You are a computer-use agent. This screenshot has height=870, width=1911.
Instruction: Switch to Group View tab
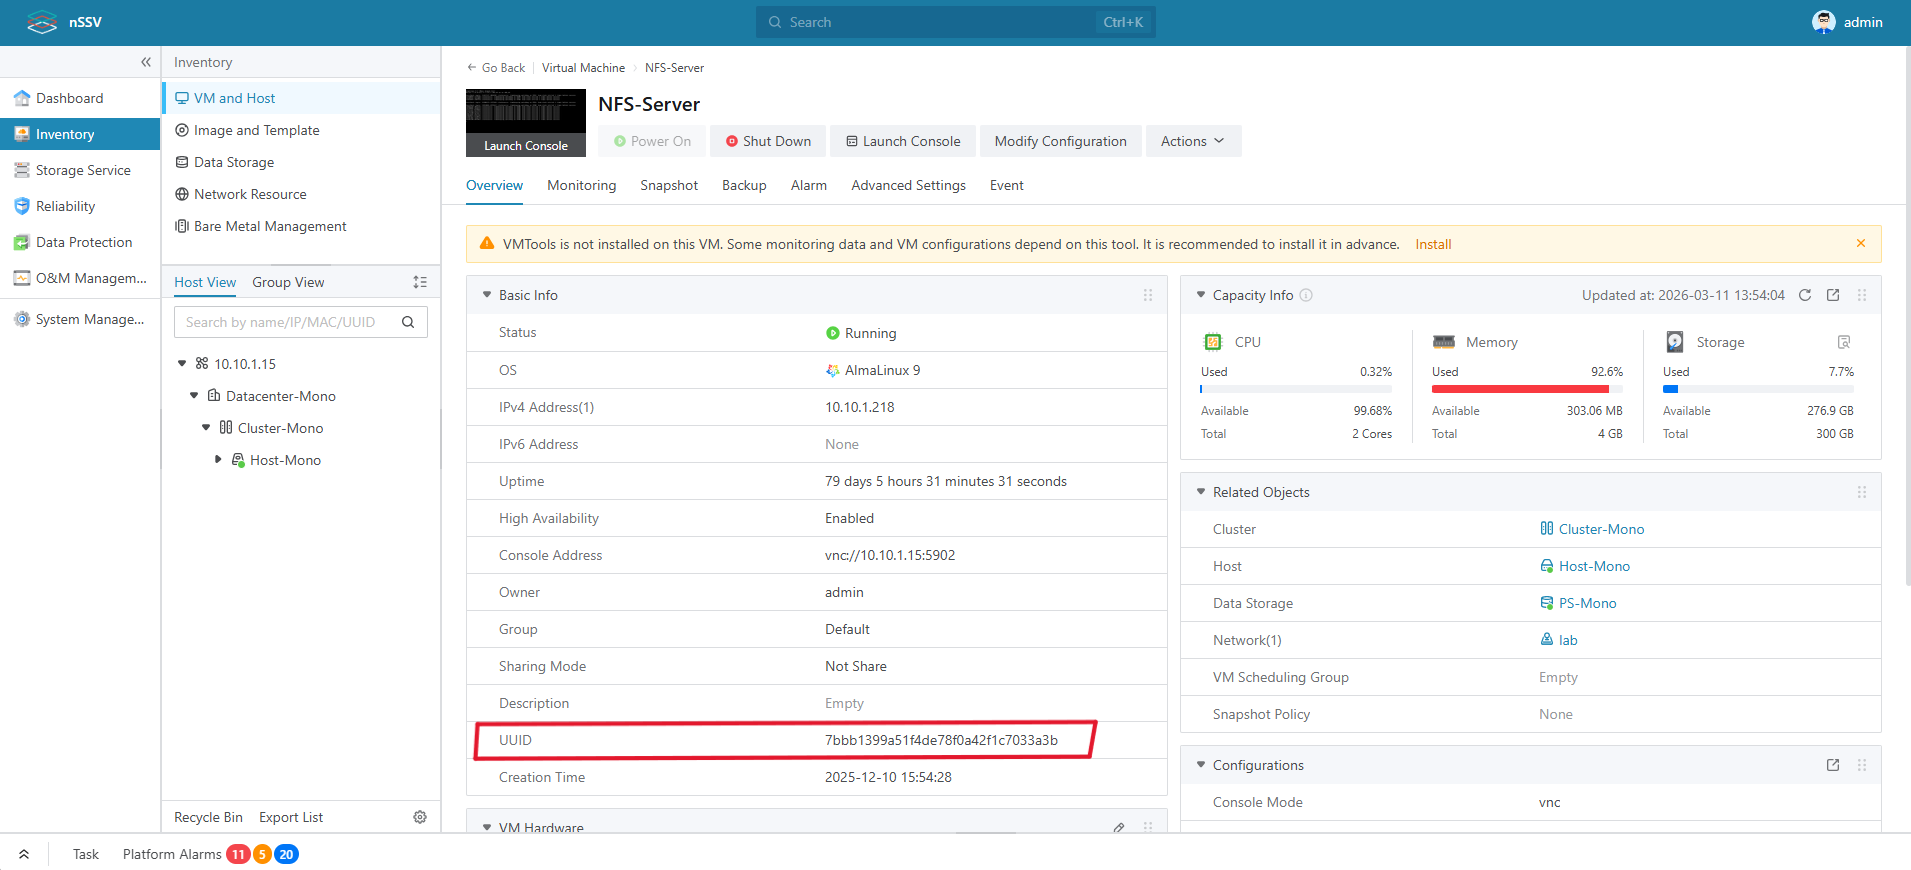pos(288,282)
